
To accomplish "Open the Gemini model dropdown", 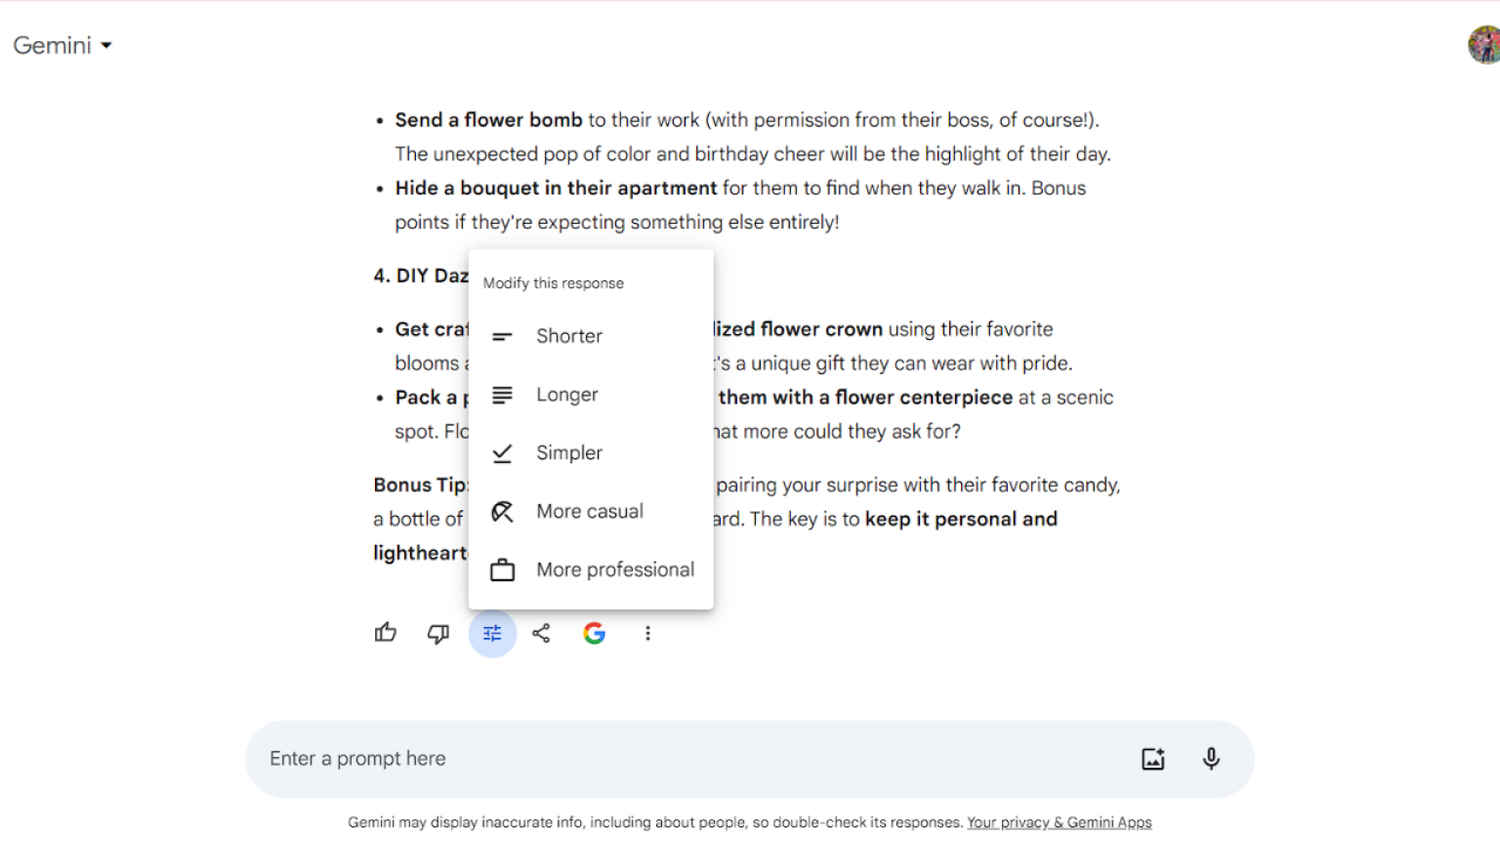I will 108,45.
